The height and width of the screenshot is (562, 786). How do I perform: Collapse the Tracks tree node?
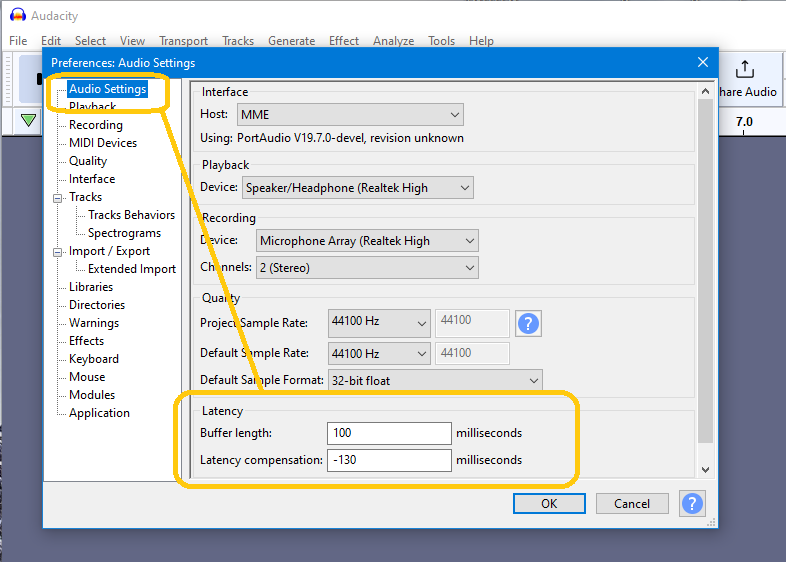point(58,198)
